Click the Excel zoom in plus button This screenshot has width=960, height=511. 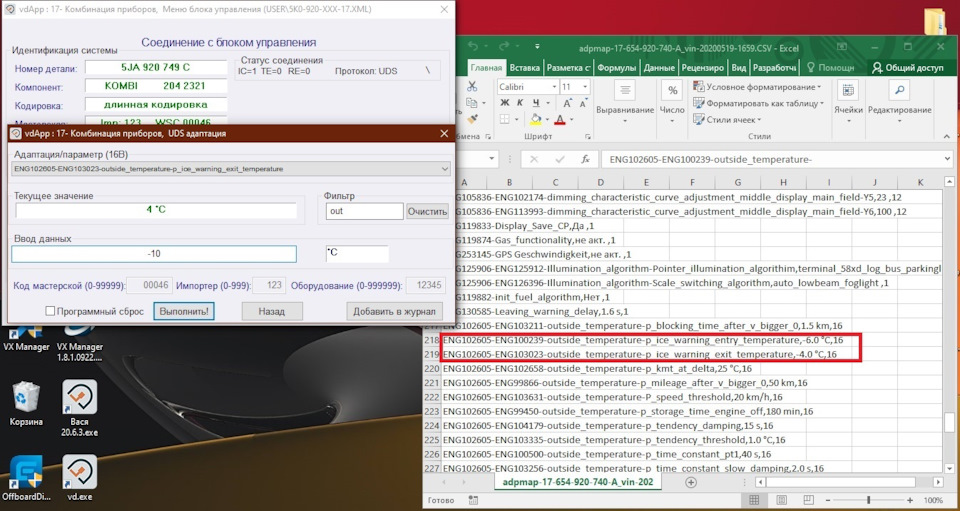coord(910,500)
